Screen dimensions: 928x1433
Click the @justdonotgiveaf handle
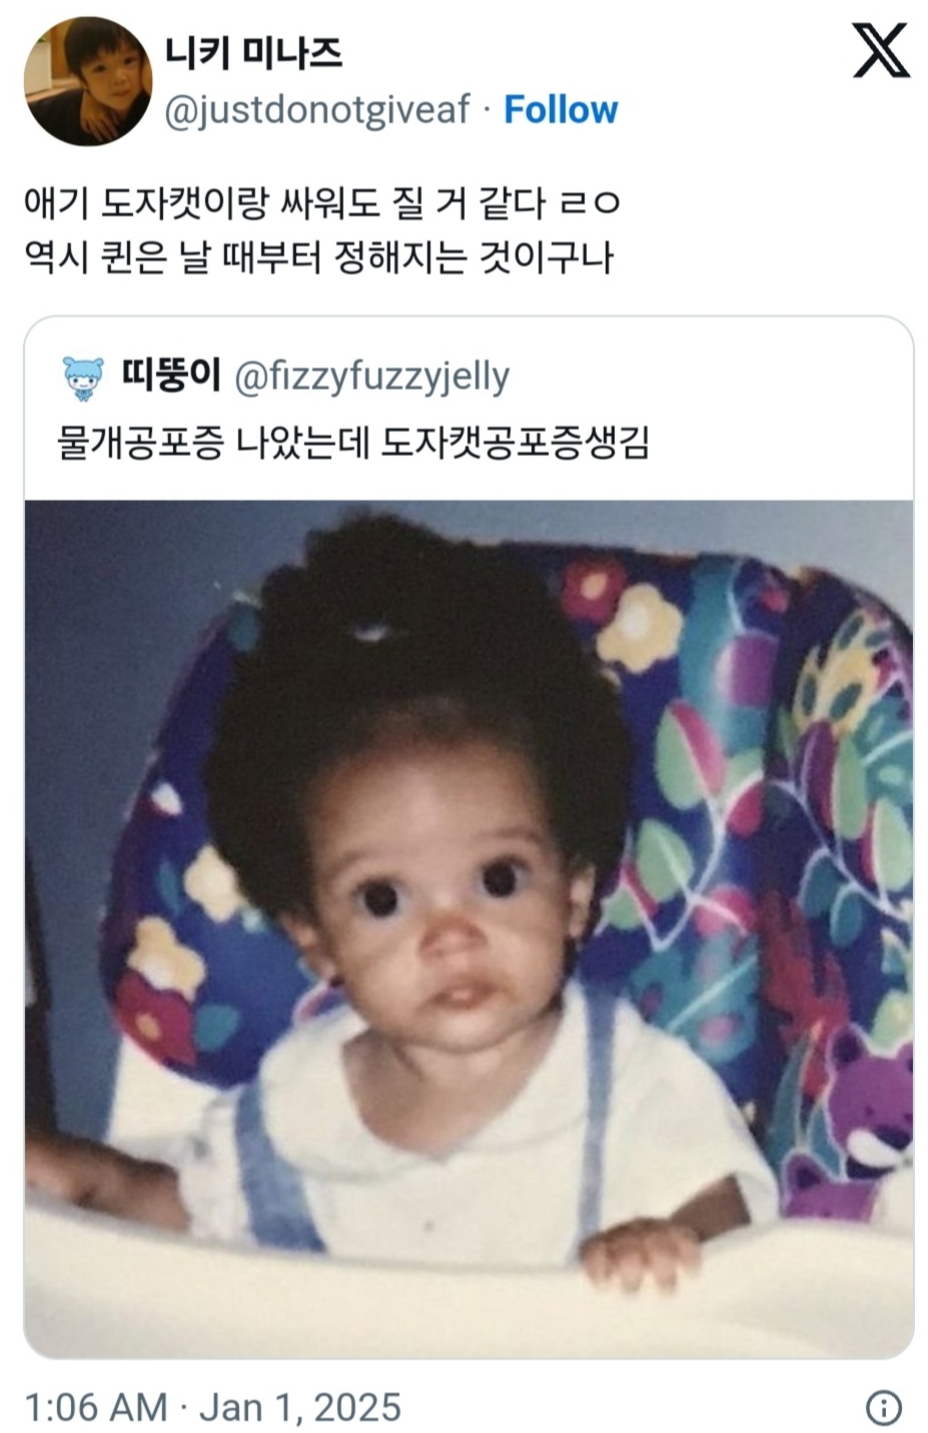(x=316, y=109)
